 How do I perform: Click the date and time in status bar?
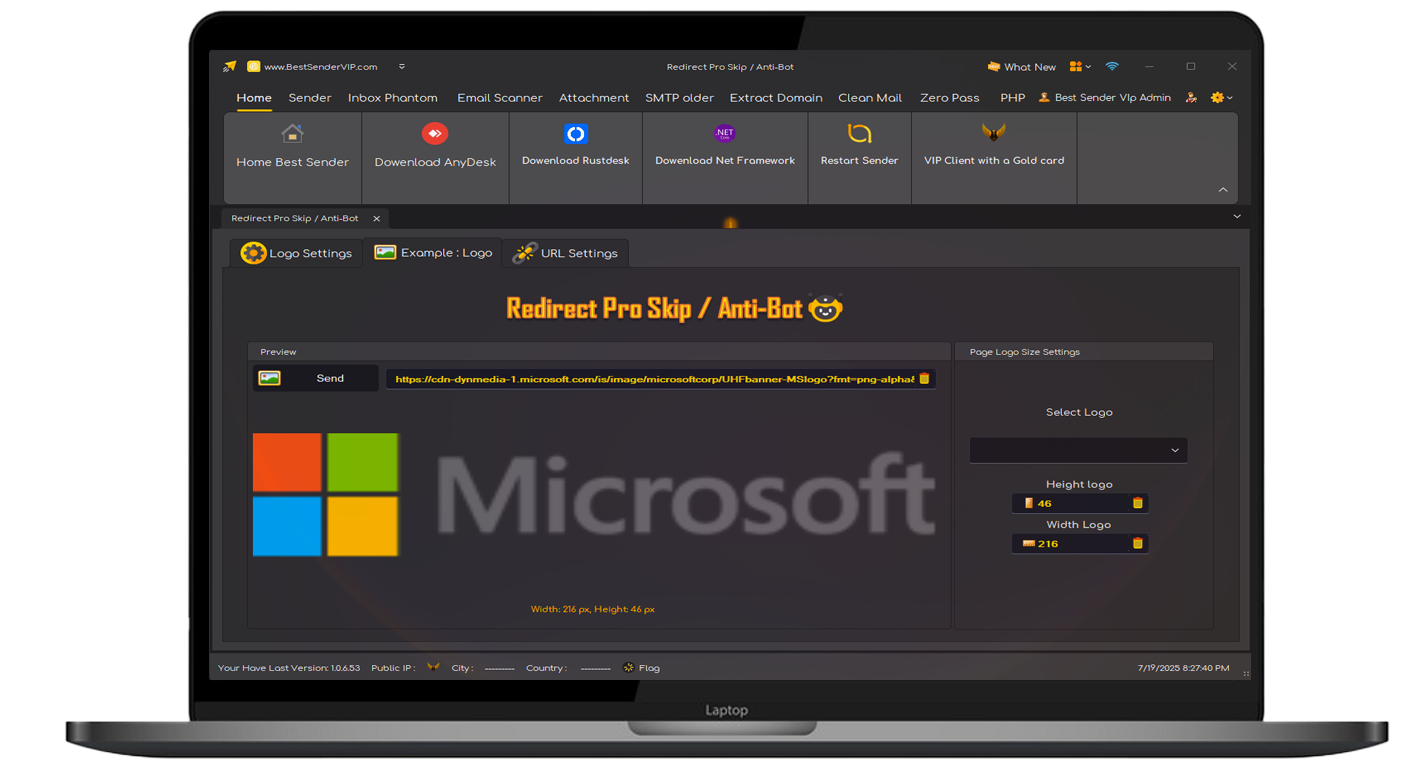1183,668
